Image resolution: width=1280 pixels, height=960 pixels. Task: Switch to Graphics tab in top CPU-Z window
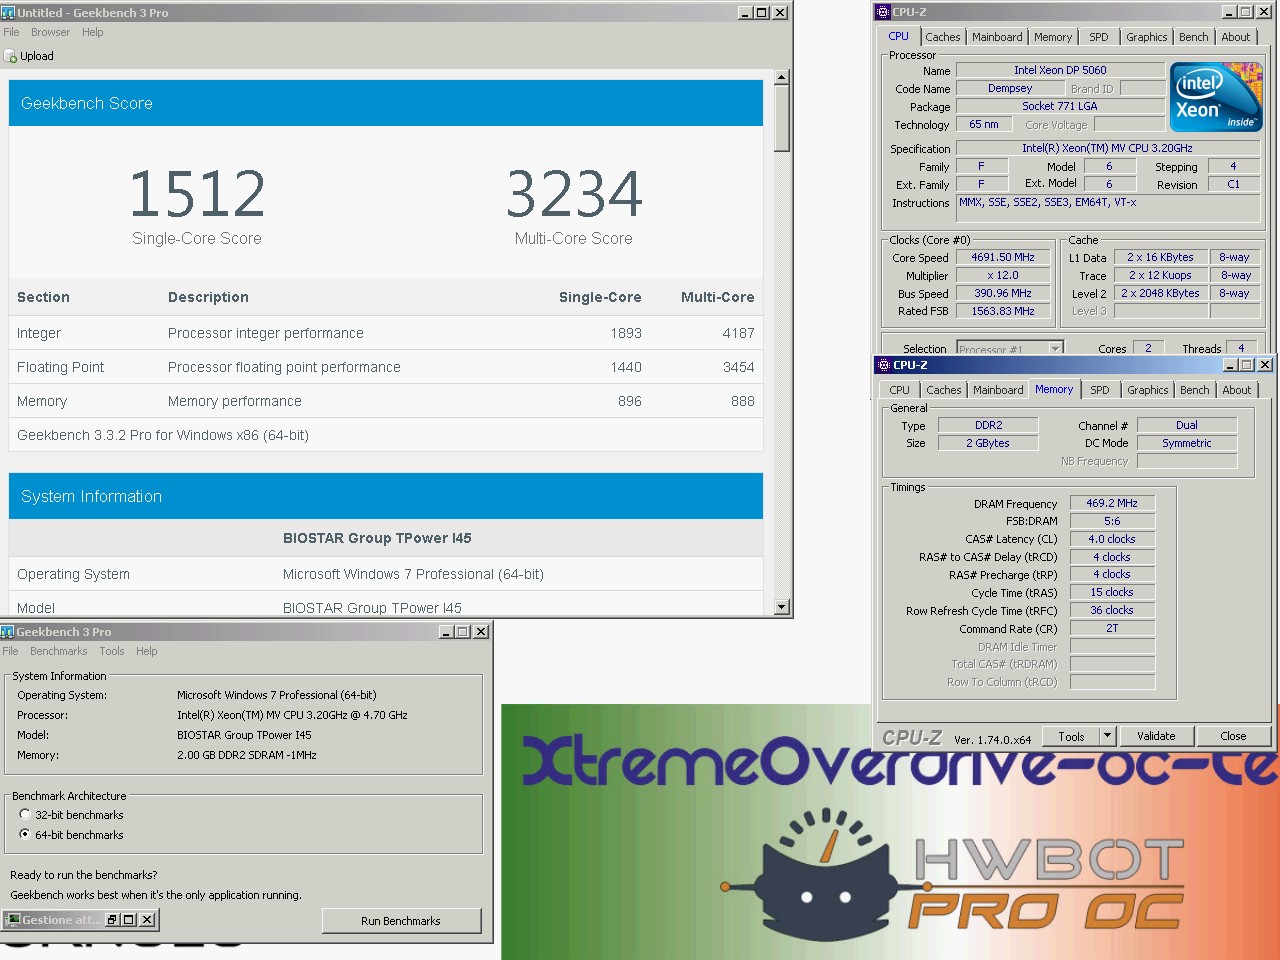(x=1146, y=37)
